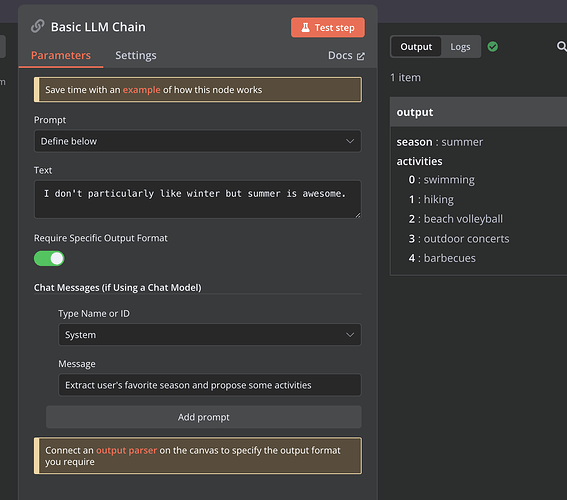567x500 pixels.
Task: Run the Test step button
Action: 328,27
